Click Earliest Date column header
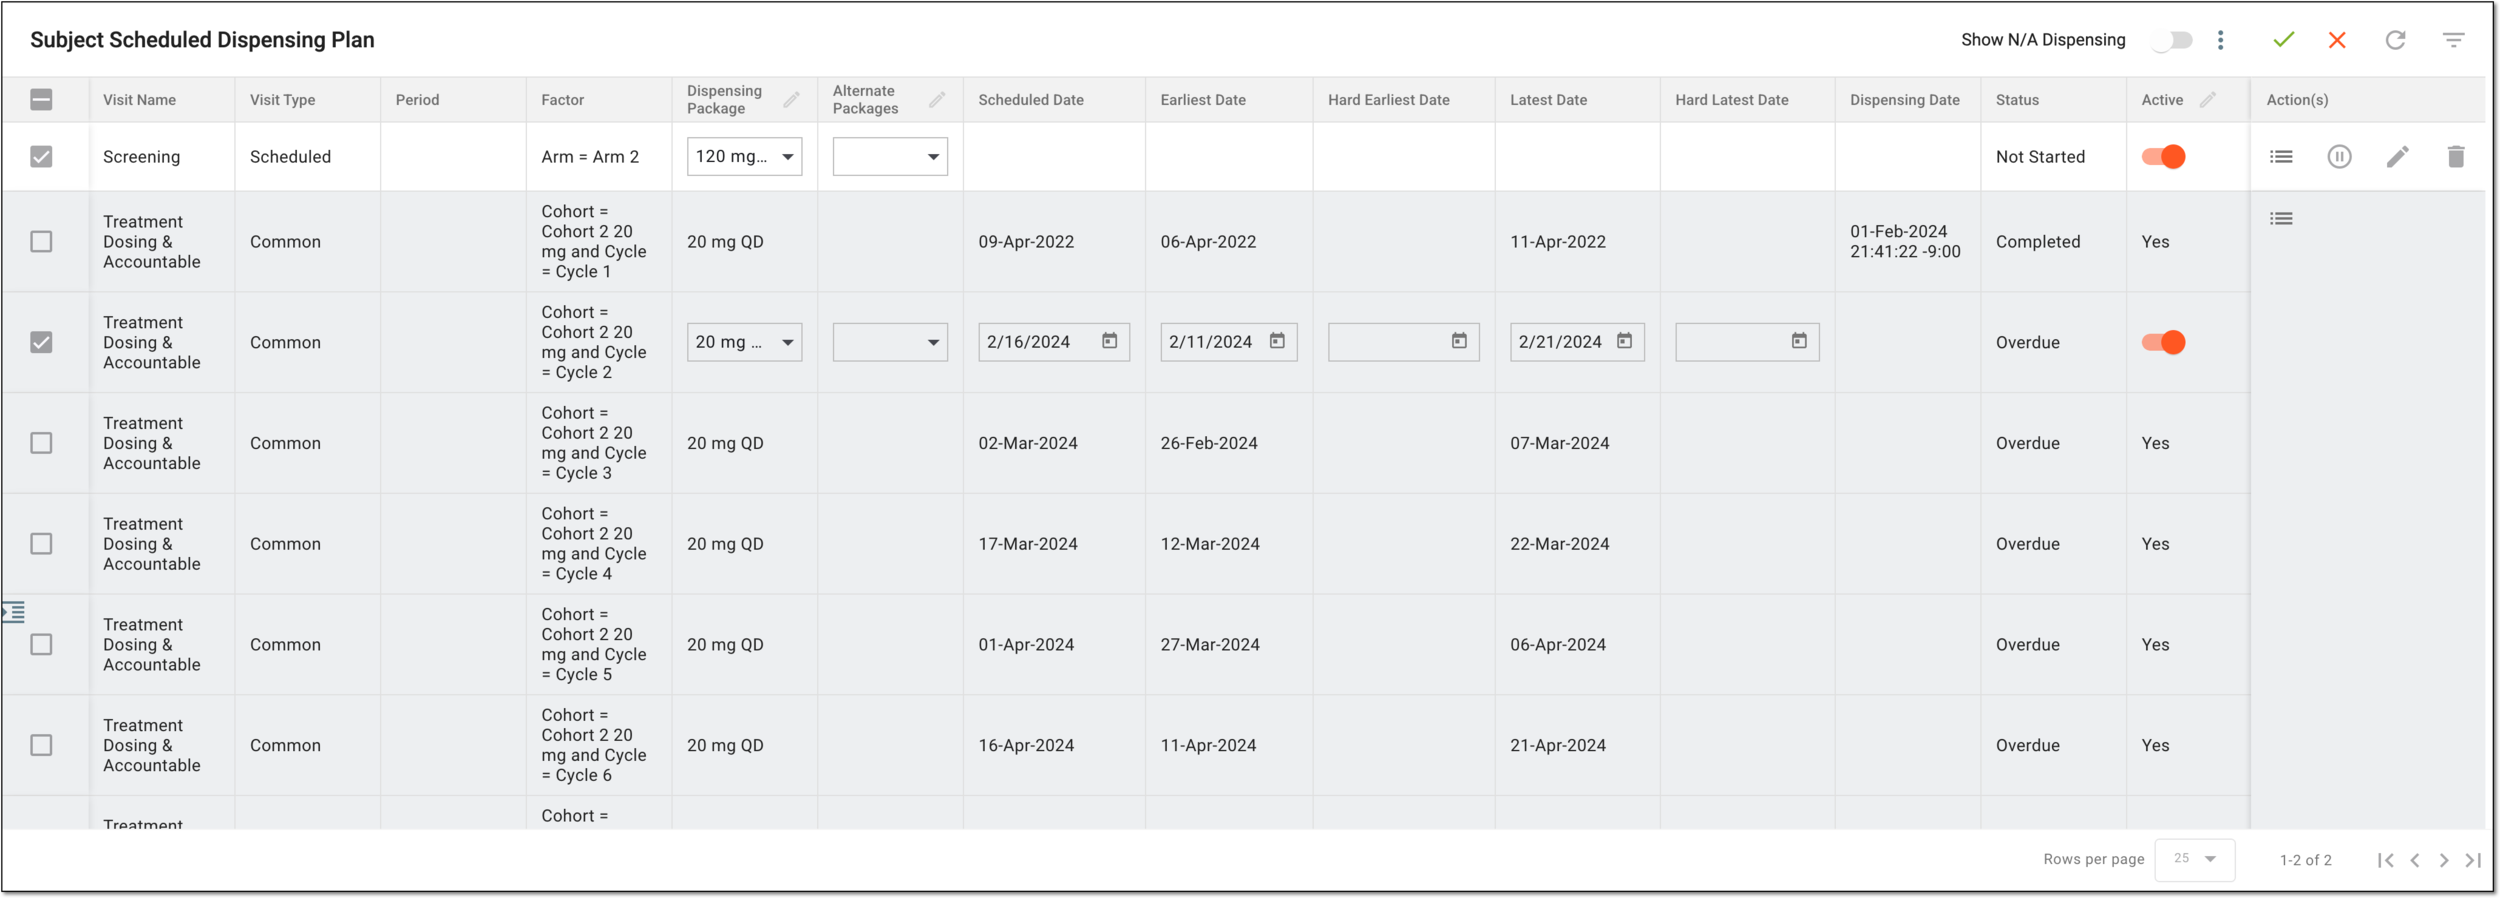The width and height of the screenshot is (2500, 898). click(1203, 100)
